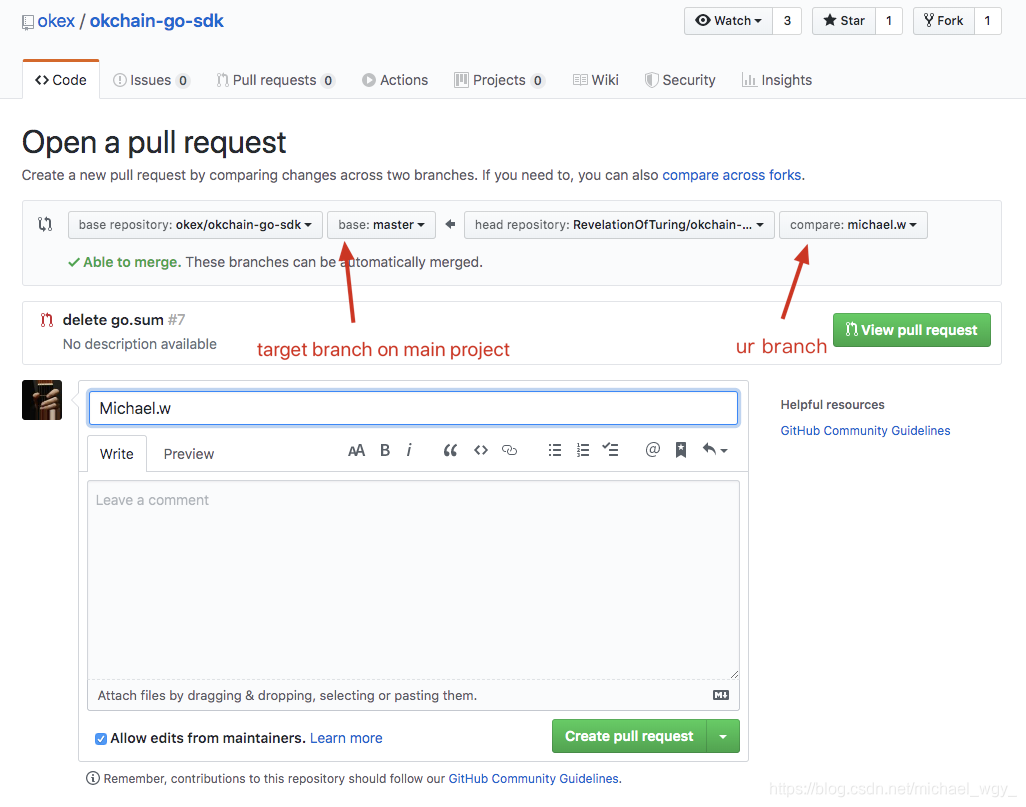The height and width of the screenshot is (807, 1026).
Task: Expand the Create pull request options arrow
Action: 723,736
